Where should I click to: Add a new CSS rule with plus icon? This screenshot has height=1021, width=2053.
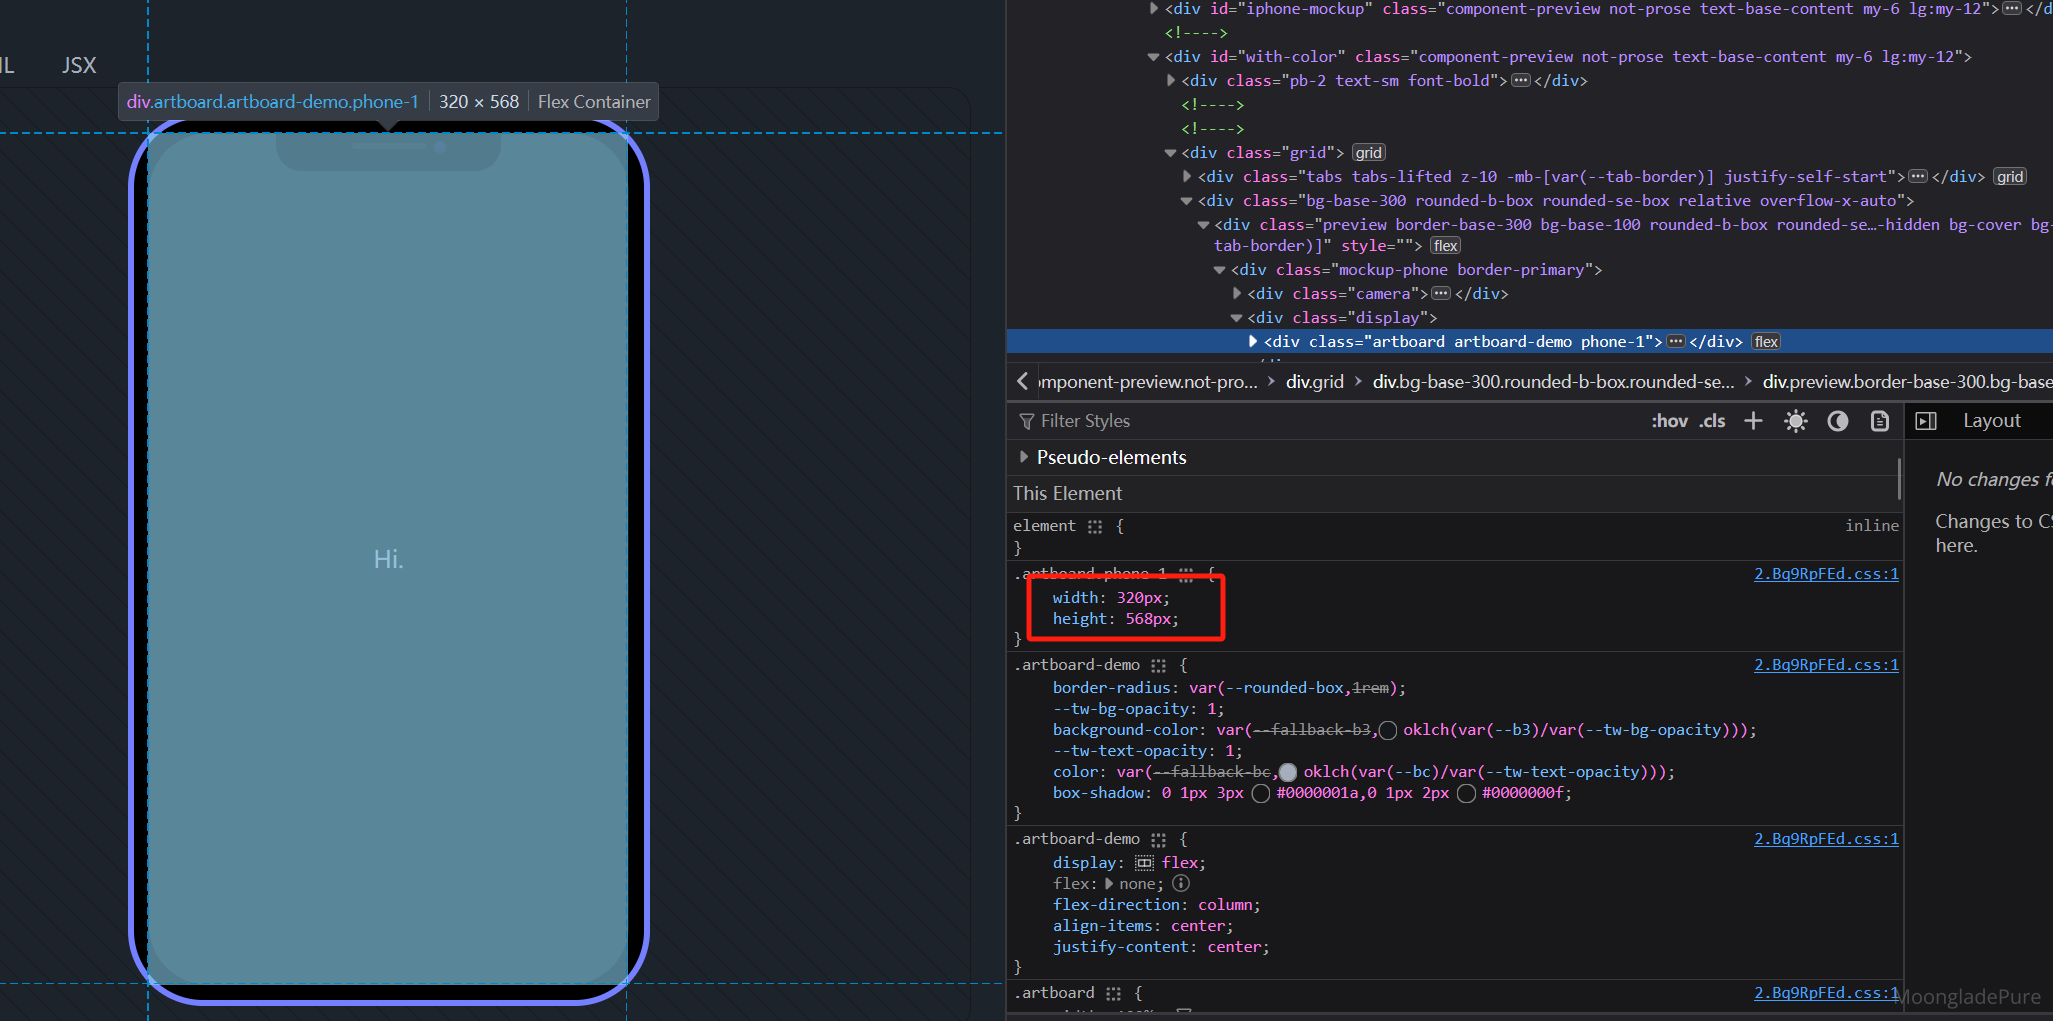1753,421
